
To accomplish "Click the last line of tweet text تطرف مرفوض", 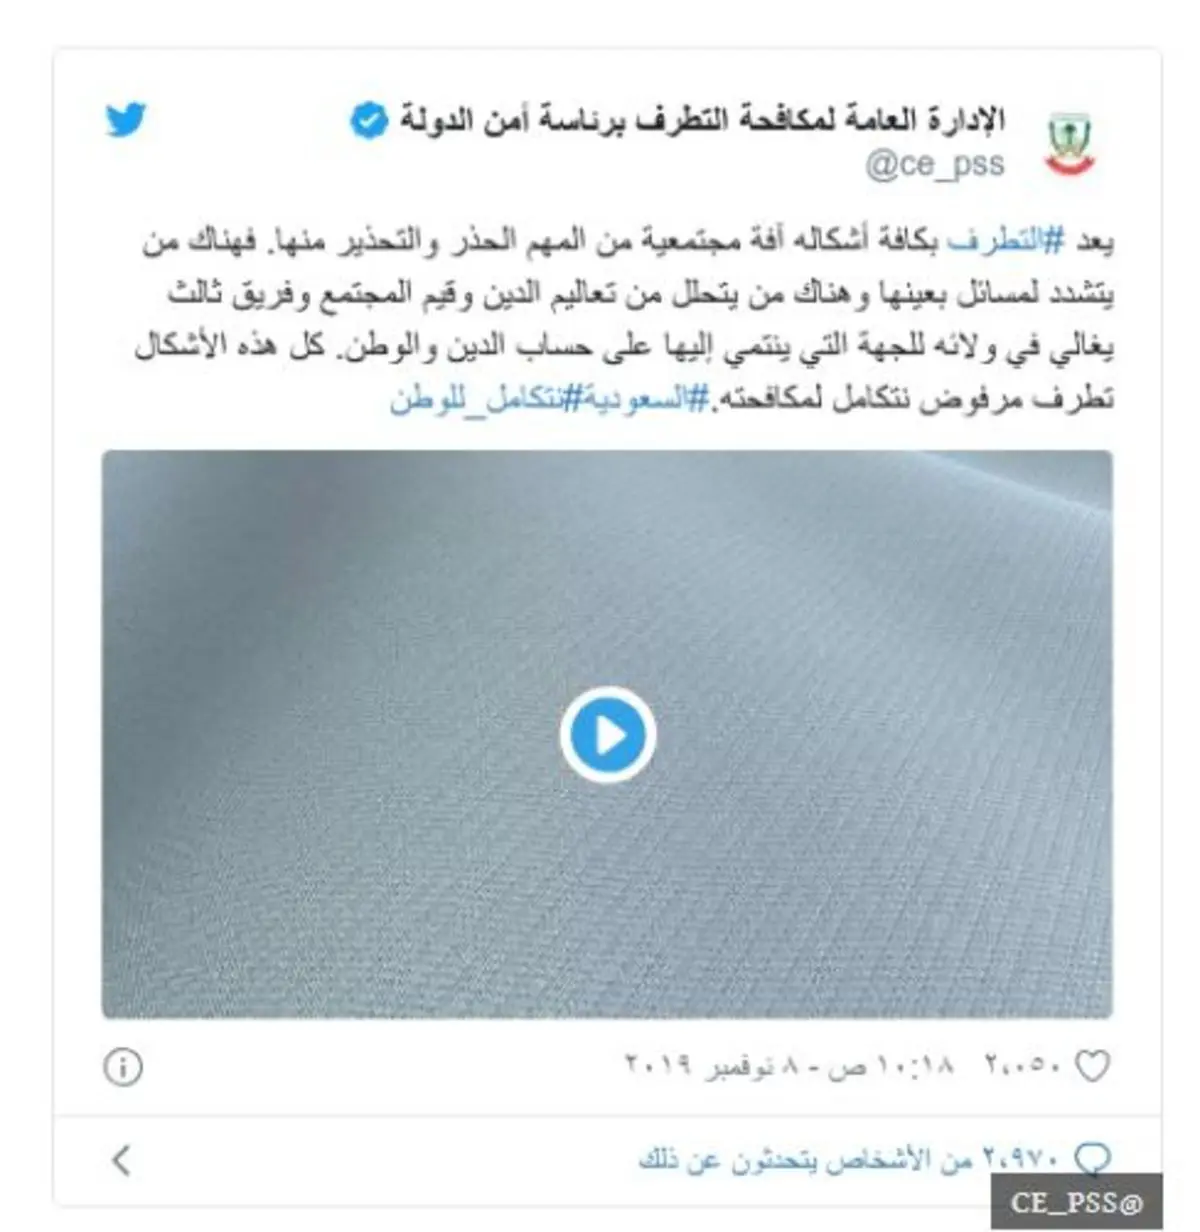I will coord(751,398).
